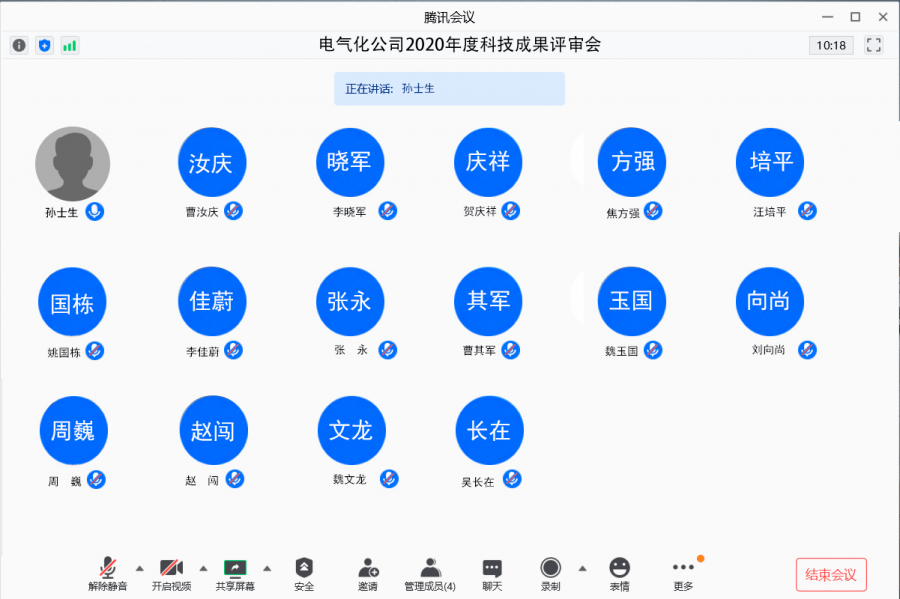Viewport: 900px width, 599px height.
Task: Open the 安全 security settings
Action: point(304,574)
